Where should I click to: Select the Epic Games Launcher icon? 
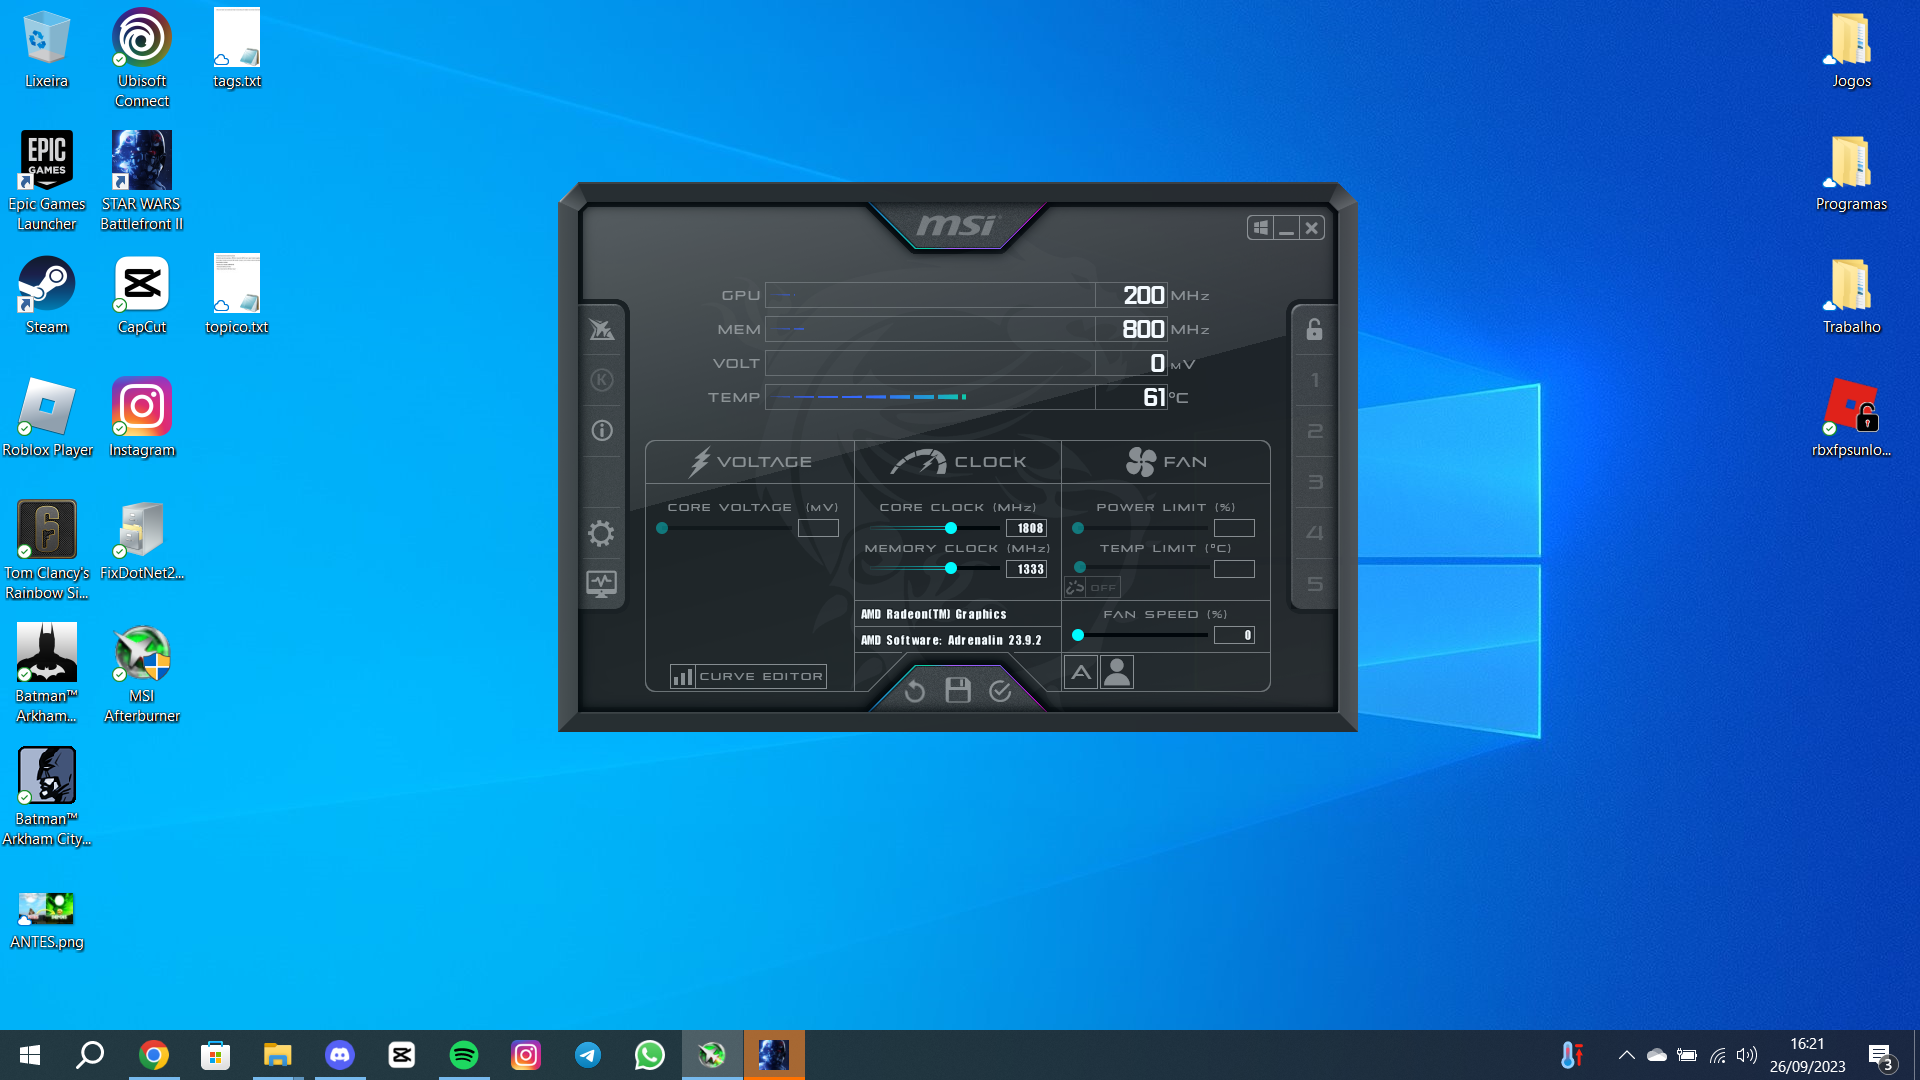point(46,181)
